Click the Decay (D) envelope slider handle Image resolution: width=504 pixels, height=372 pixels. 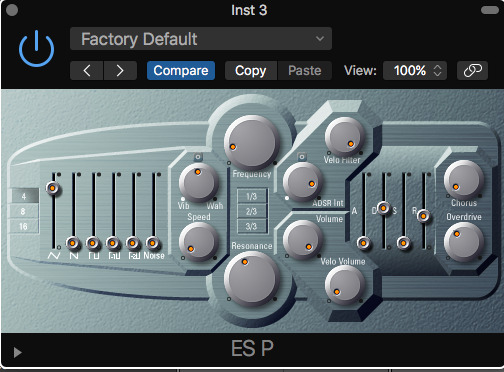point(383,208)
